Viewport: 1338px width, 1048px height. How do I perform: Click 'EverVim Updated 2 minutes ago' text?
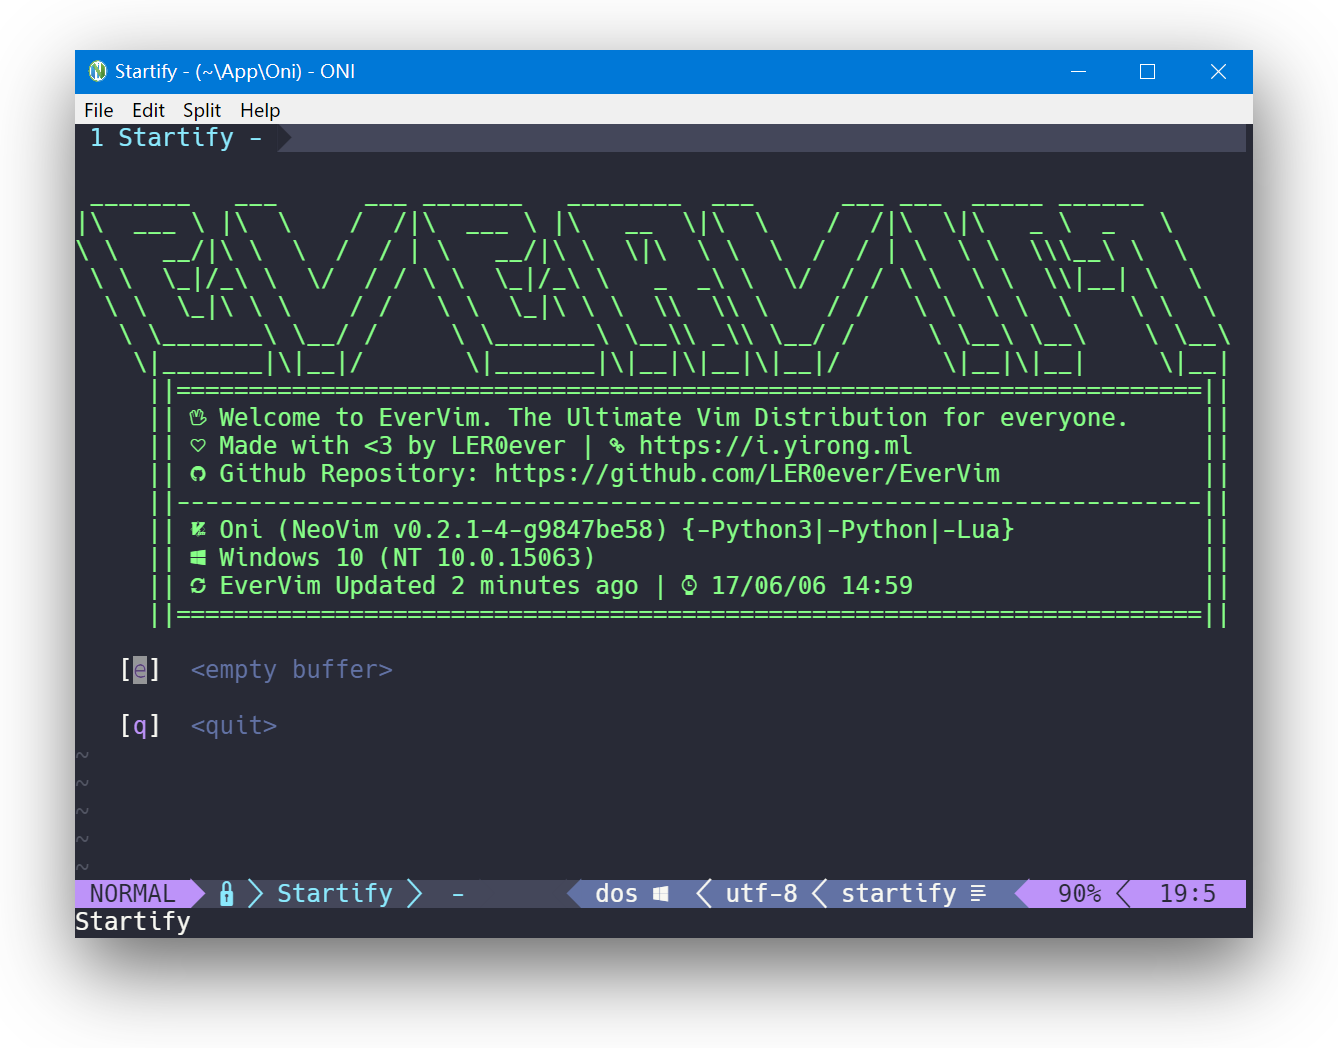429,586
